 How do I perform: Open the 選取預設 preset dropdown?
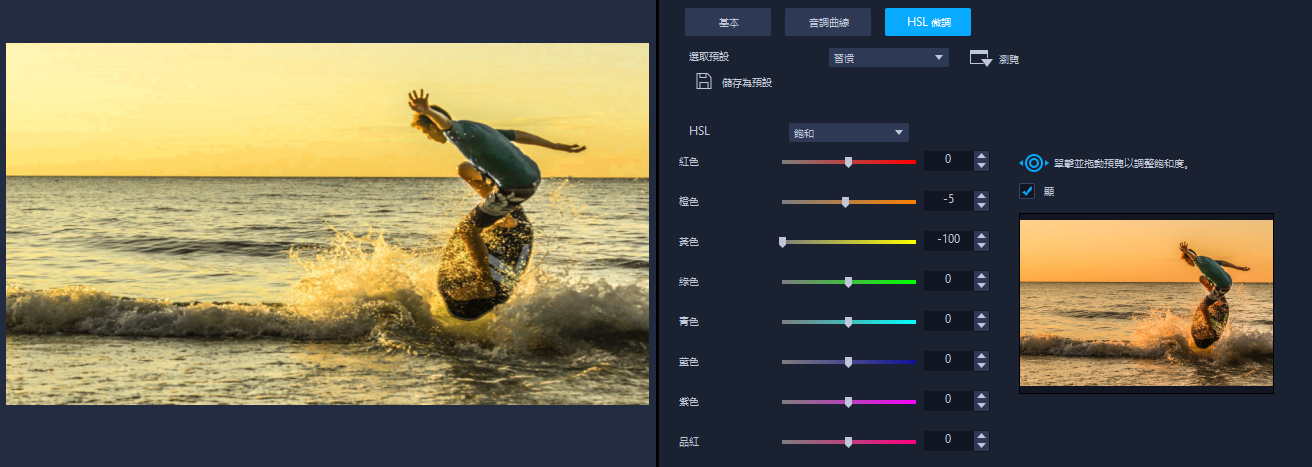(x=888, y=58)
